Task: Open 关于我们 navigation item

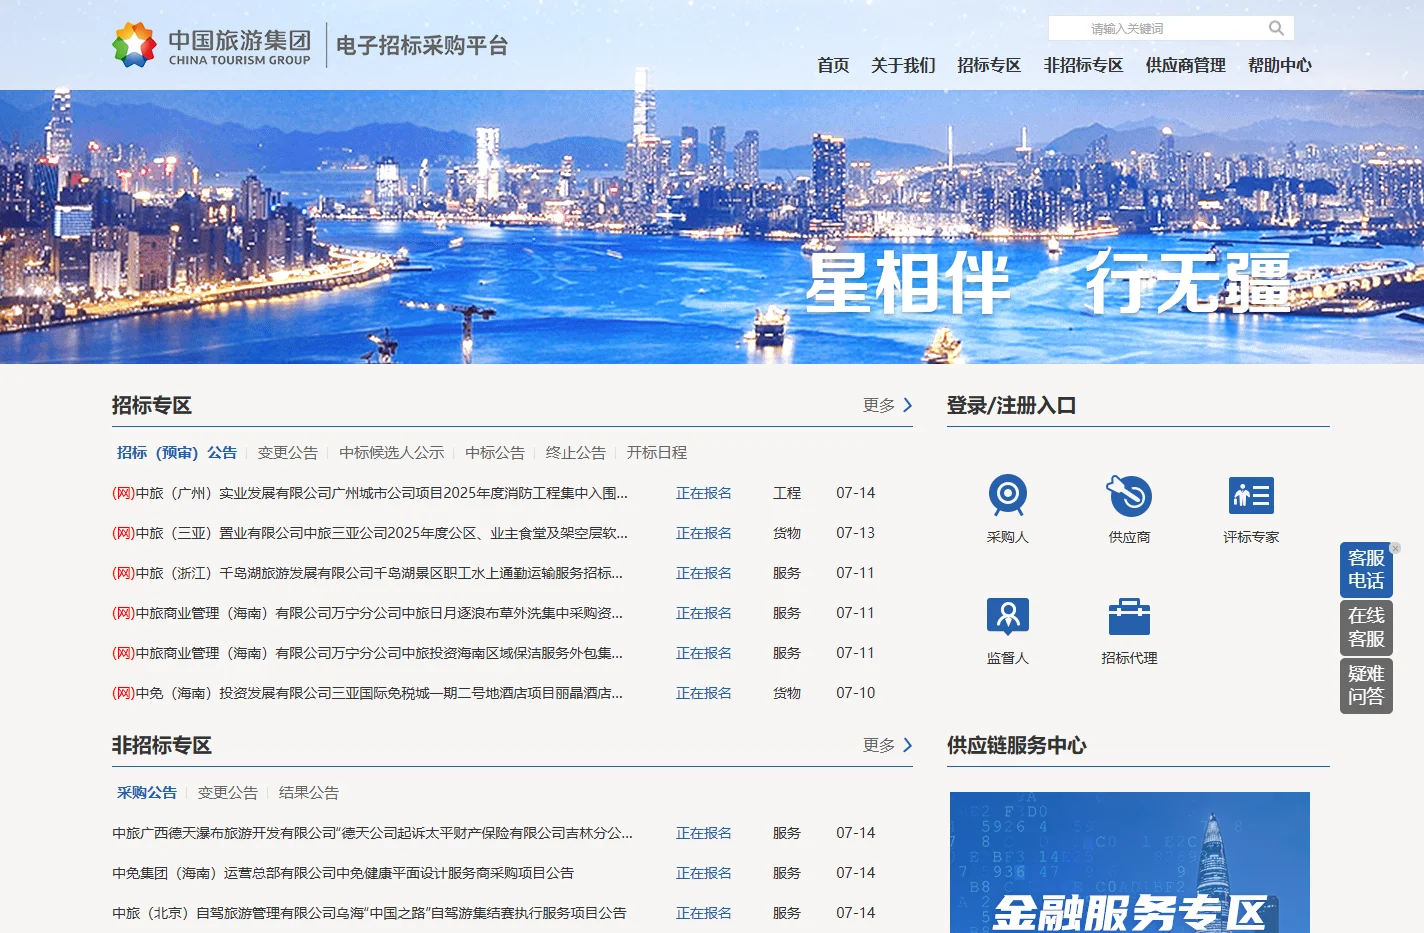Action: coord(903,65)
